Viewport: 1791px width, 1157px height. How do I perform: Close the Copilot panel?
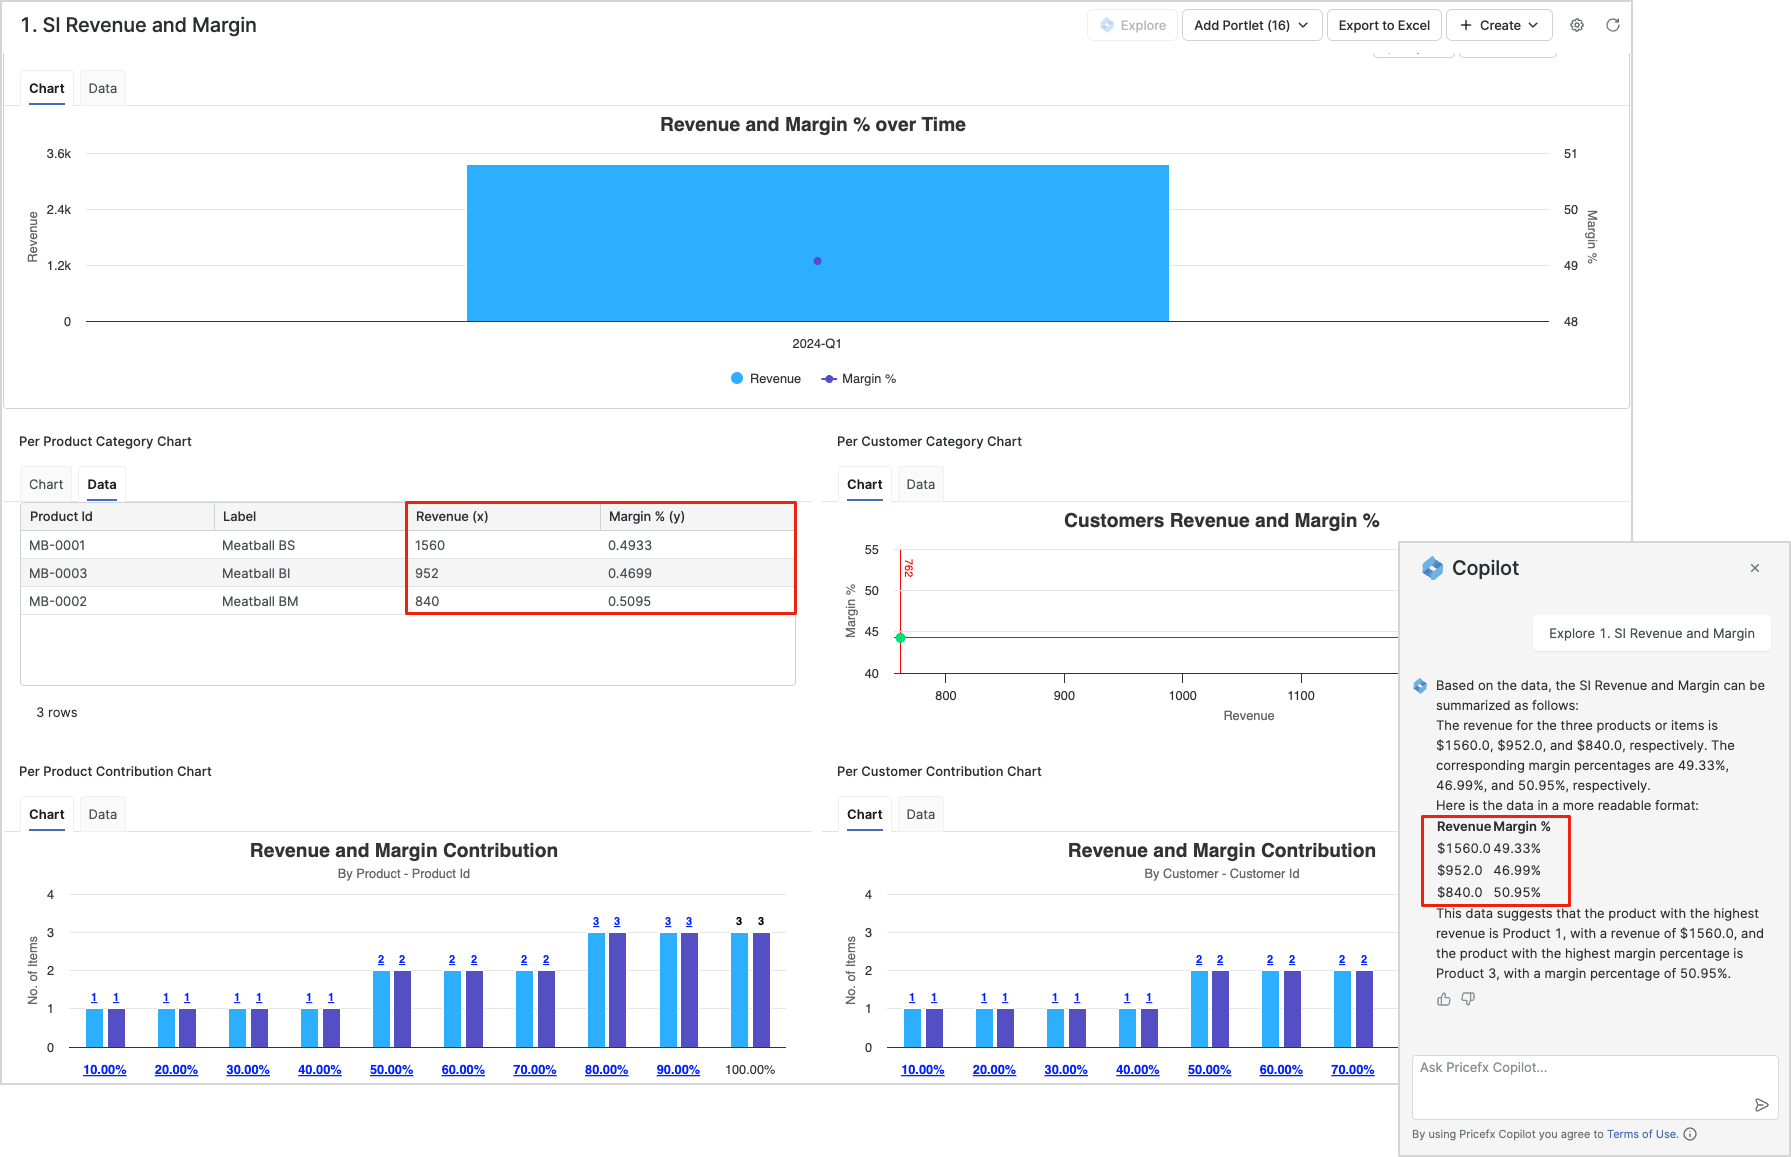point(1755,568)
